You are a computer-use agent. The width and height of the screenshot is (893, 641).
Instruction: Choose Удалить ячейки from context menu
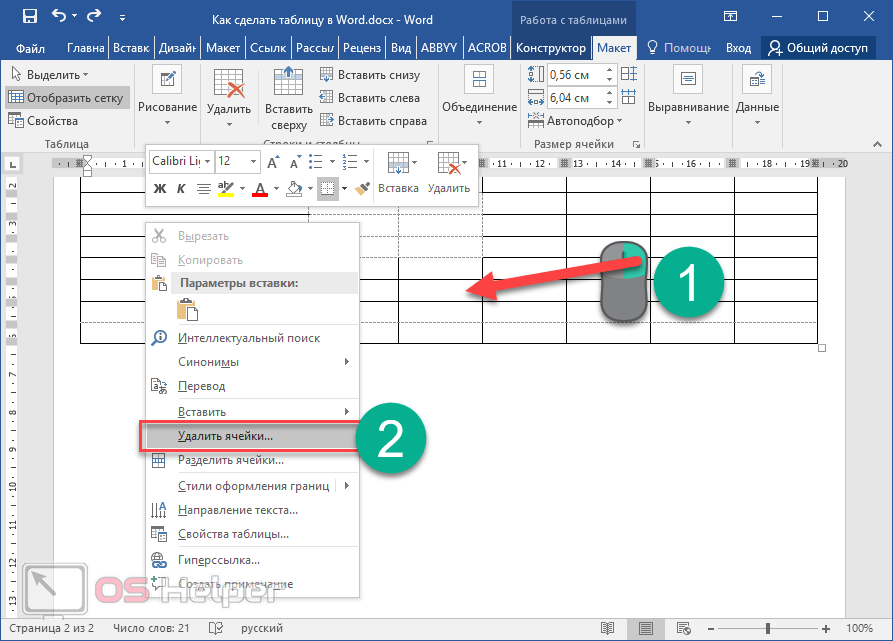(225, 436)
